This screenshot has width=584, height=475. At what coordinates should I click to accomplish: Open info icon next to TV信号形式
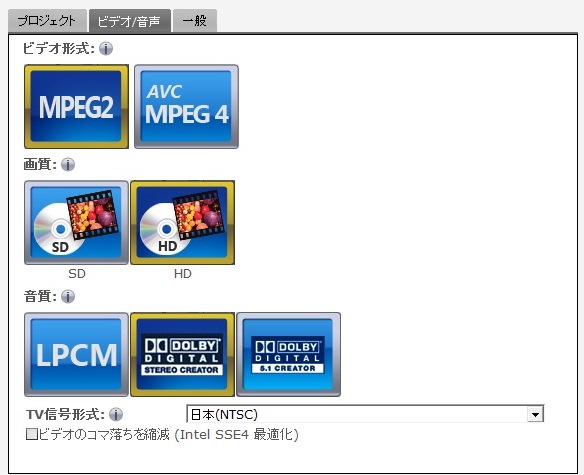116,414
